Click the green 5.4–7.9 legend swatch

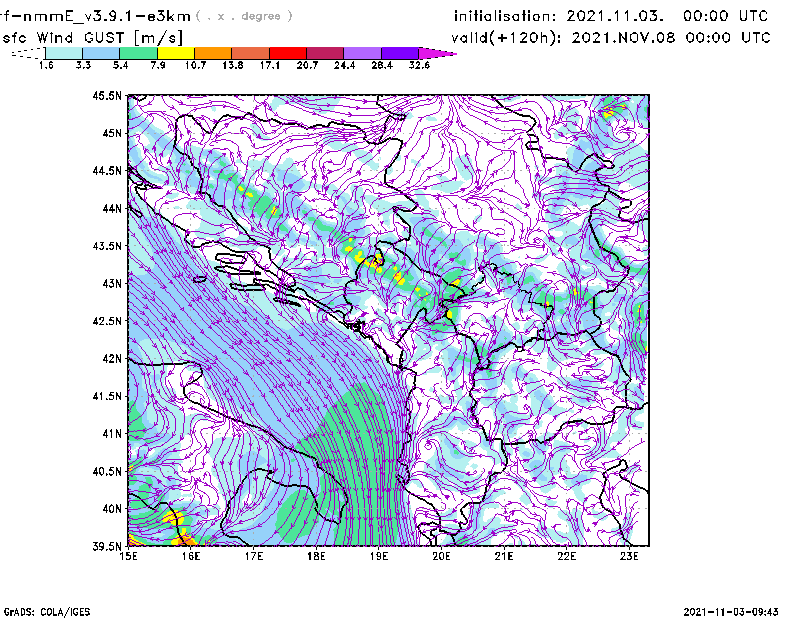pos(138,53)
